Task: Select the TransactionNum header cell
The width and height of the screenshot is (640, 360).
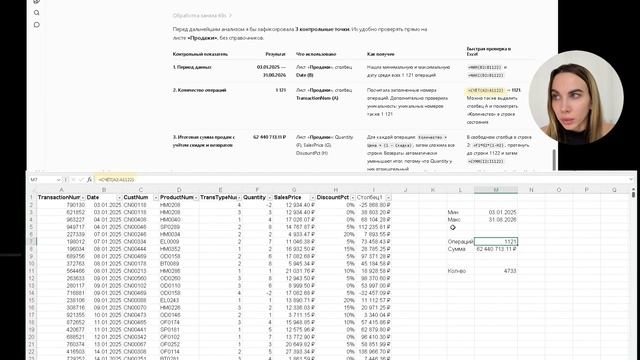Action: (x=61, y=198)
